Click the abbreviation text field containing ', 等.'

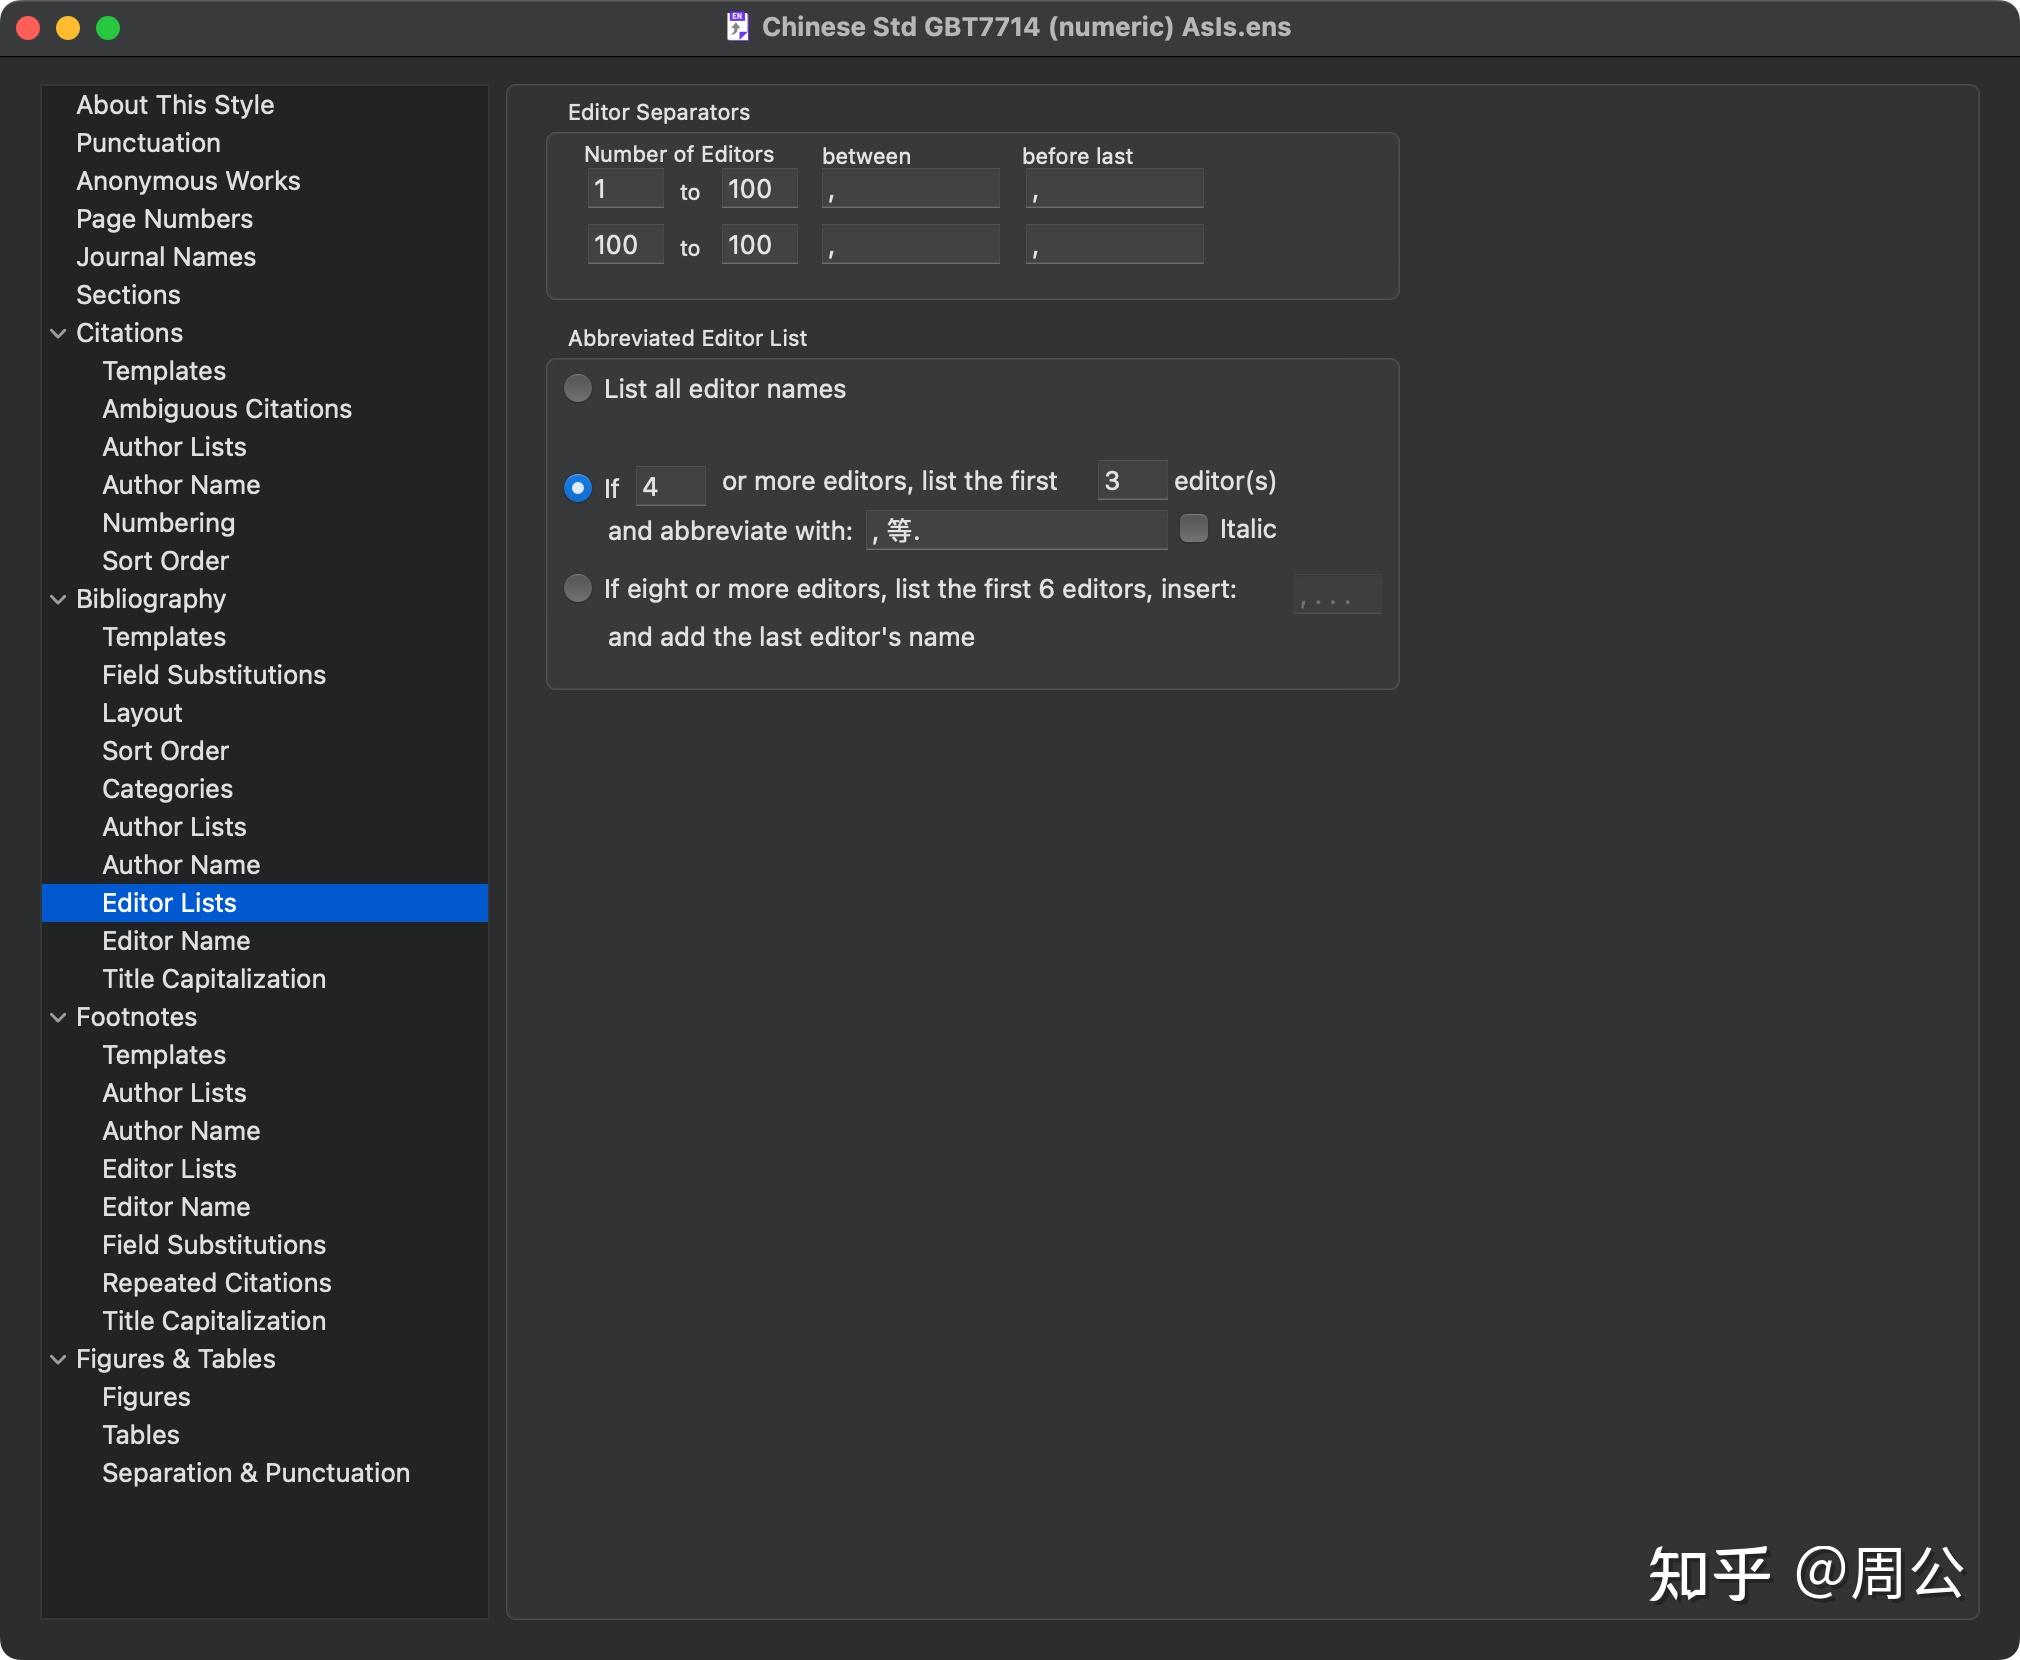pyautogui.click(x=1016, y=530)
